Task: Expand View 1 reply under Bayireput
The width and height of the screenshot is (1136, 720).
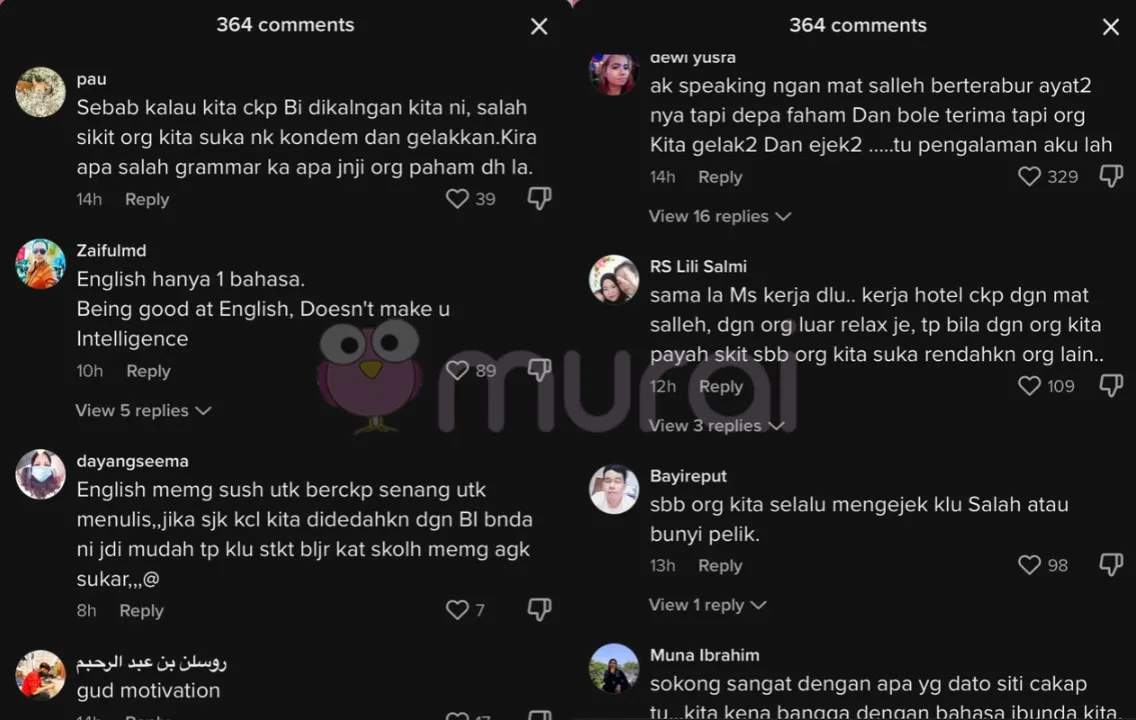Action: (707, 605)
